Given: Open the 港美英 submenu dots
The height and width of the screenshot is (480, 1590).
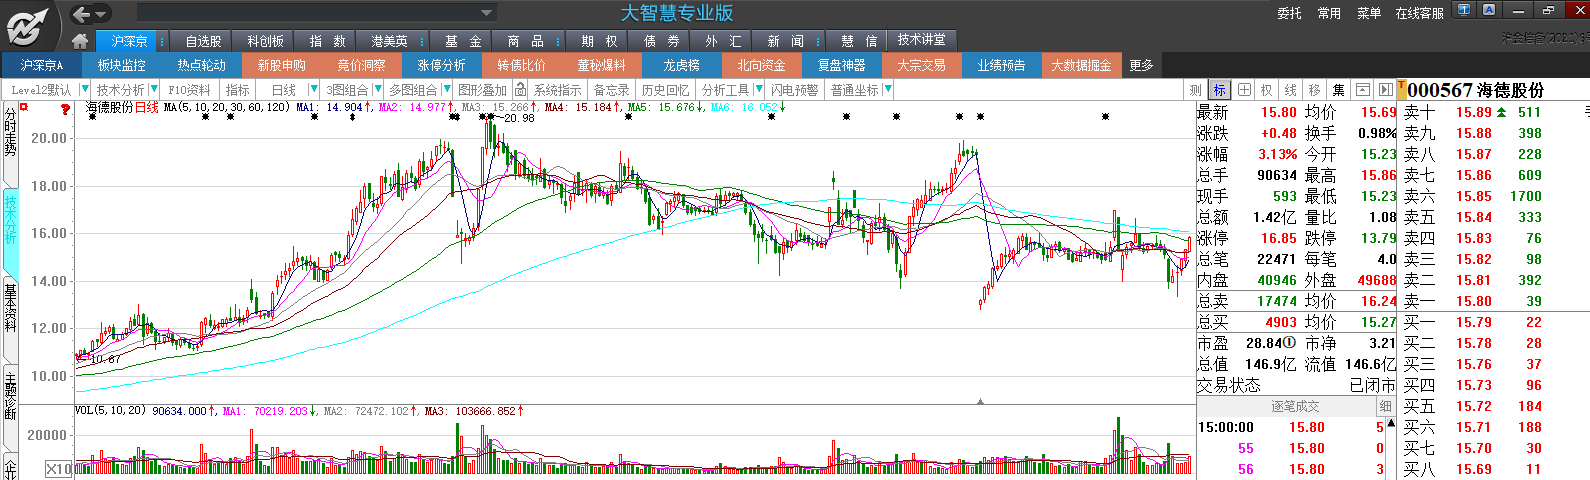Looking at the screenshot, I should (422, 41).
